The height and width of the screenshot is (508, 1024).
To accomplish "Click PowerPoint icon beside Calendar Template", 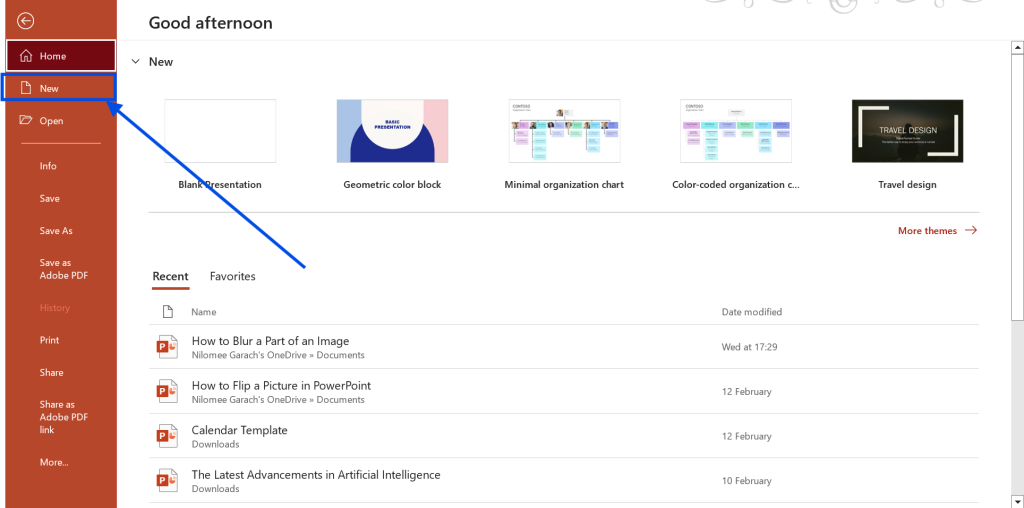I will click(x=166, y=436).
